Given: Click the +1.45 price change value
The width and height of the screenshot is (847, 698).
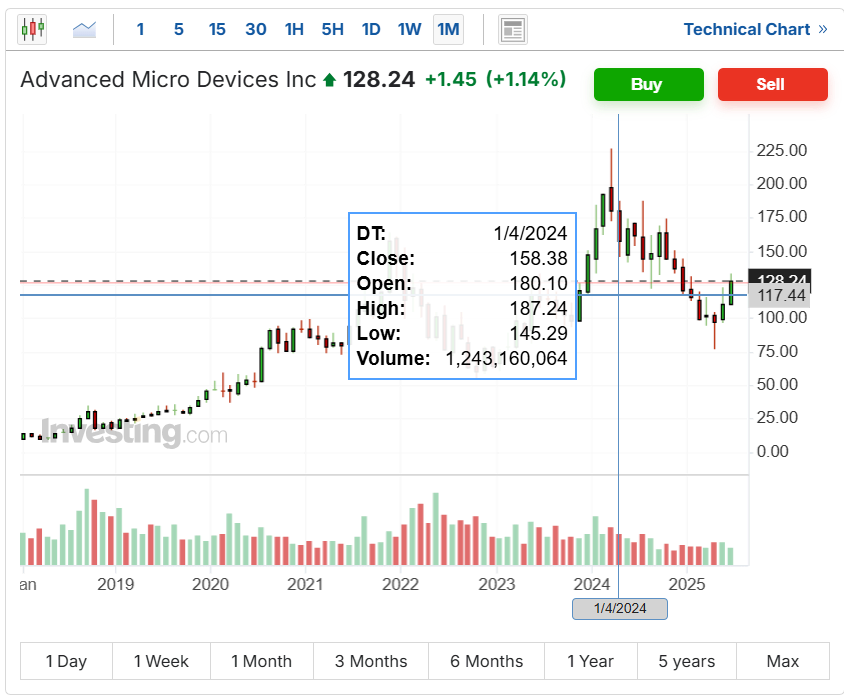Looking at the screenshot, I should click(451, 79).
